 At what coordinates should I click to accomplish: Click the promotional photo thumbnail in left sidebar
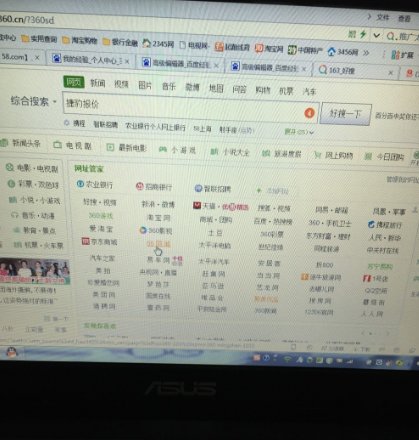tap(35, 271)
